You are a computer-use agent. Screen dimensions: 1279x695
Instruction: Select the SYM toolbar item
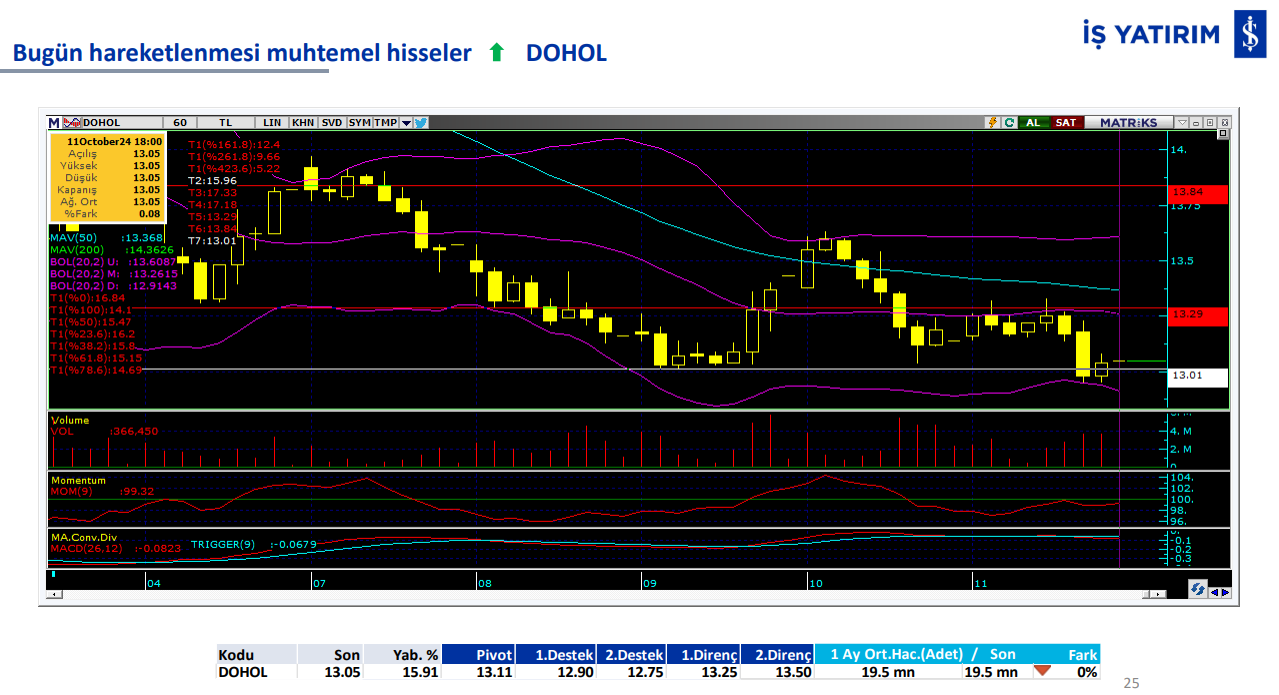360,123
